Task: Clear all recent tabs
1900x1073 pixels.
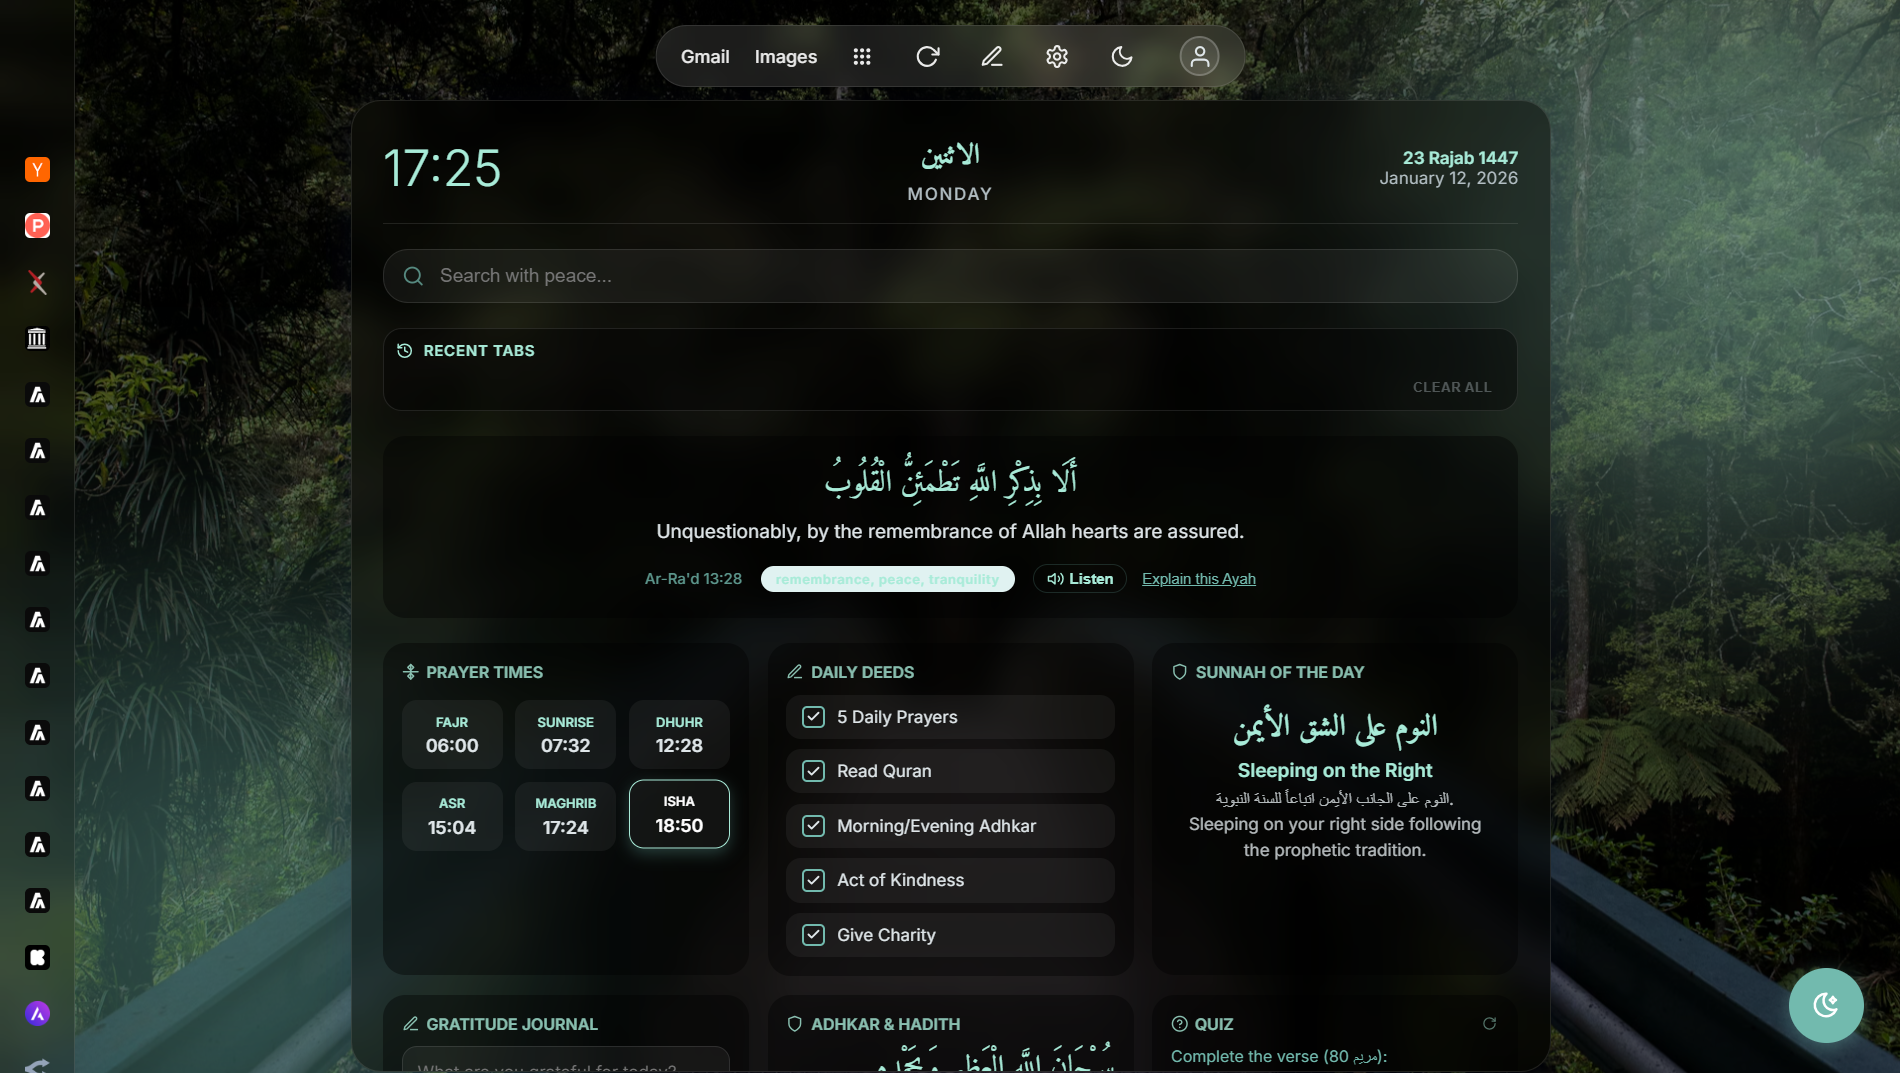Action: 1451,387
